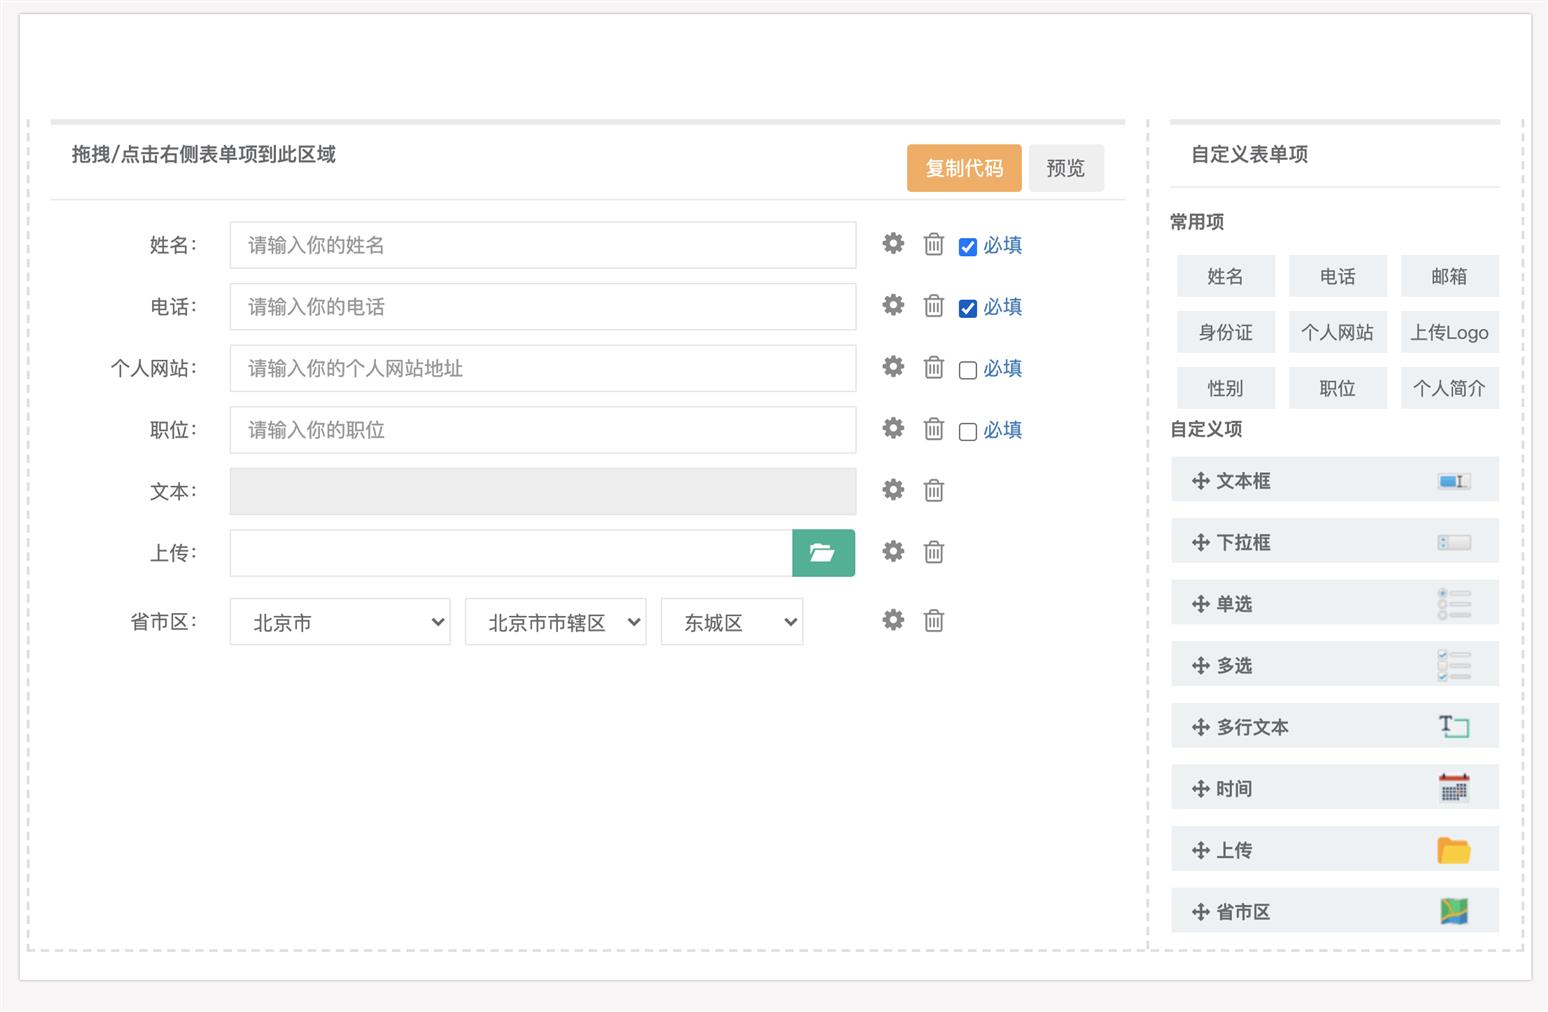
Task: Uncheck 必填 checkbox for 电话
Action: [967, 308]
